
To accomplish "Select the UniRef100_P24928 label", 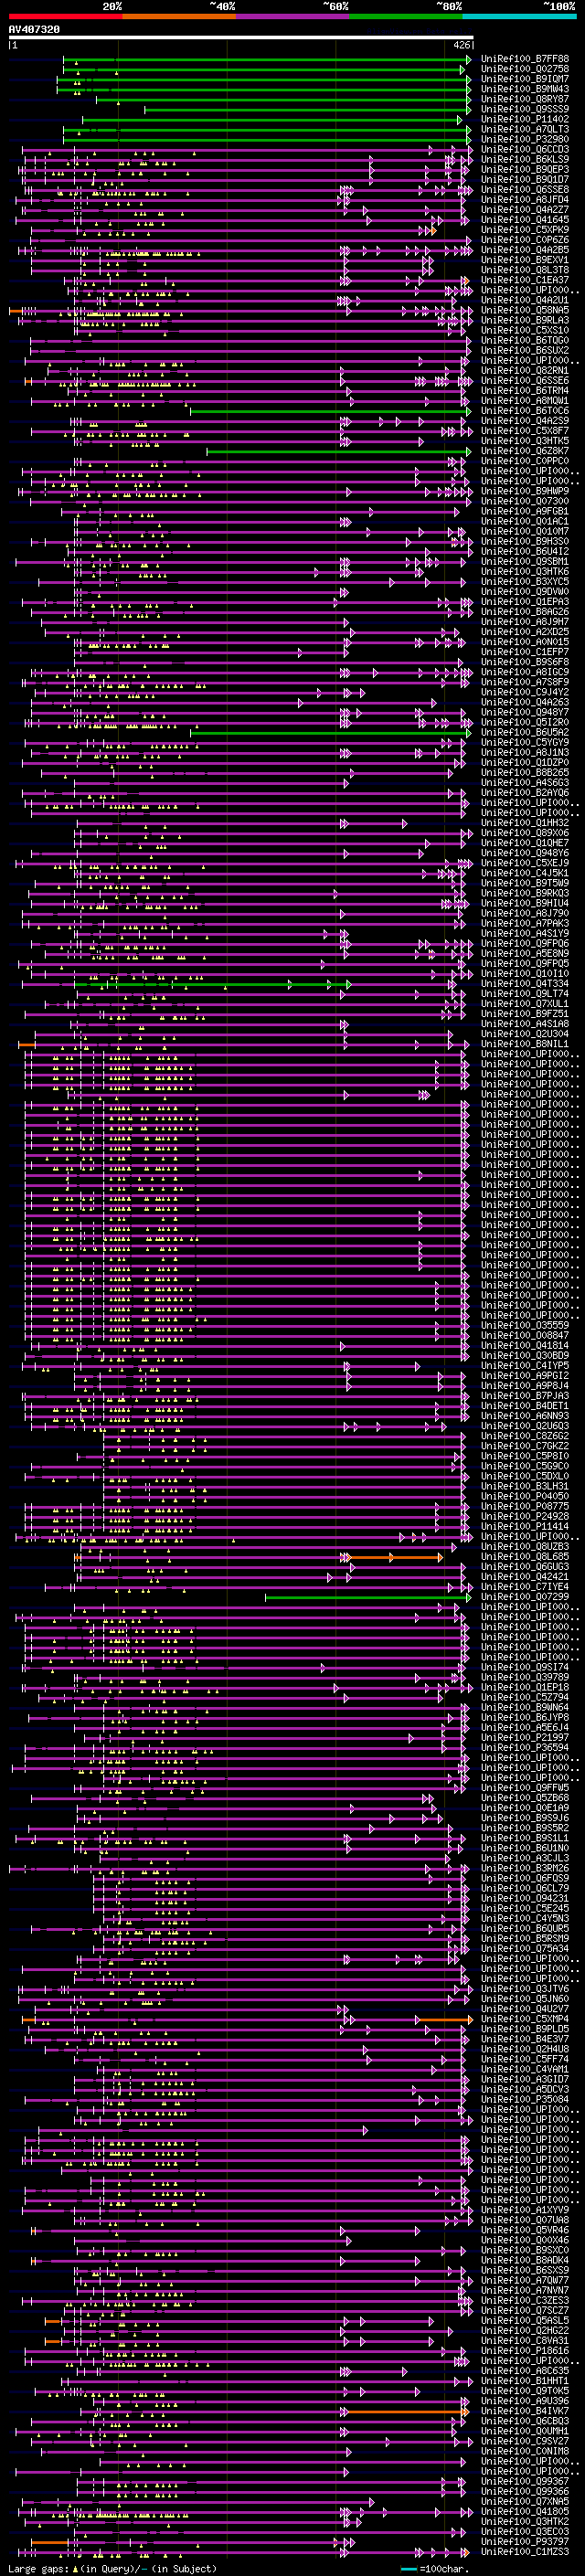I will point(525,1516).
